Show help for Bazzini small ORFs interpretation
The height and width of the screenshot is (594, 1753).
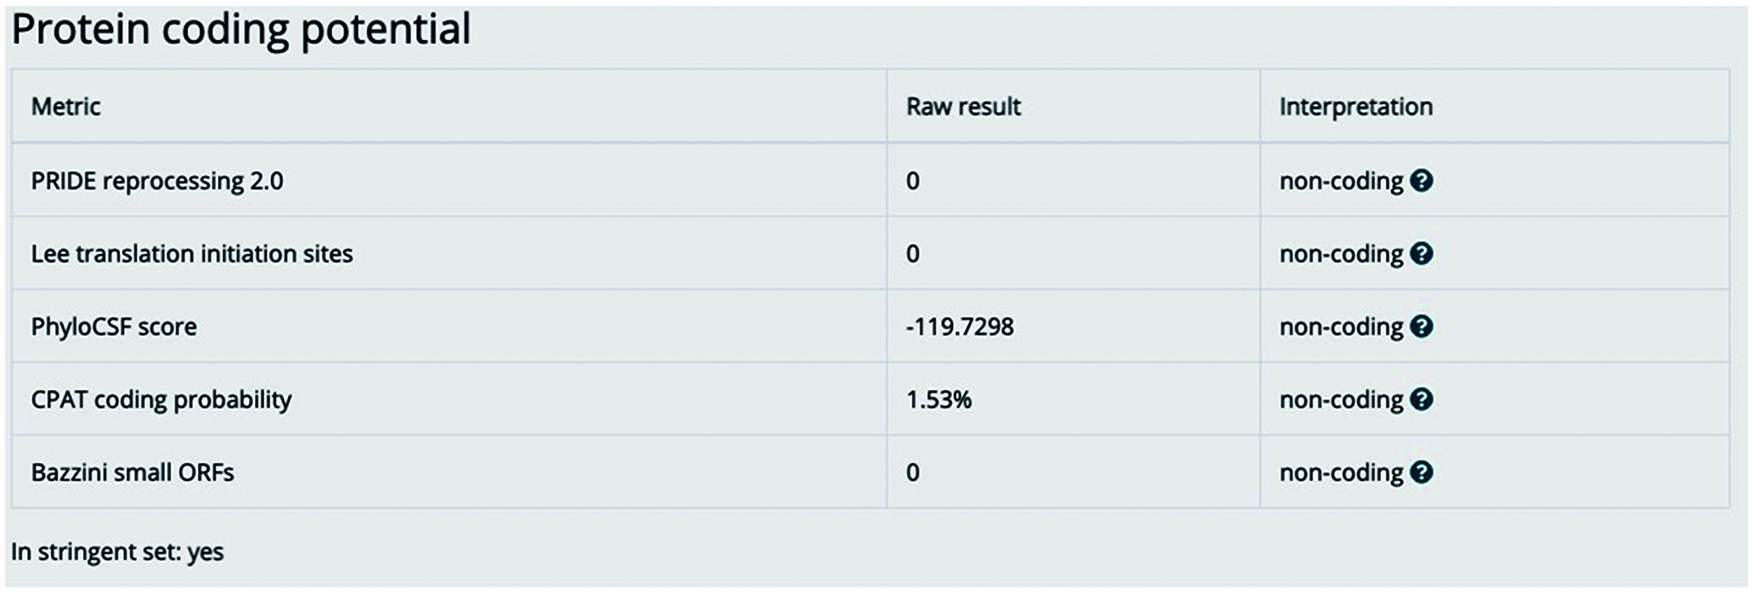pos(1421,473)
